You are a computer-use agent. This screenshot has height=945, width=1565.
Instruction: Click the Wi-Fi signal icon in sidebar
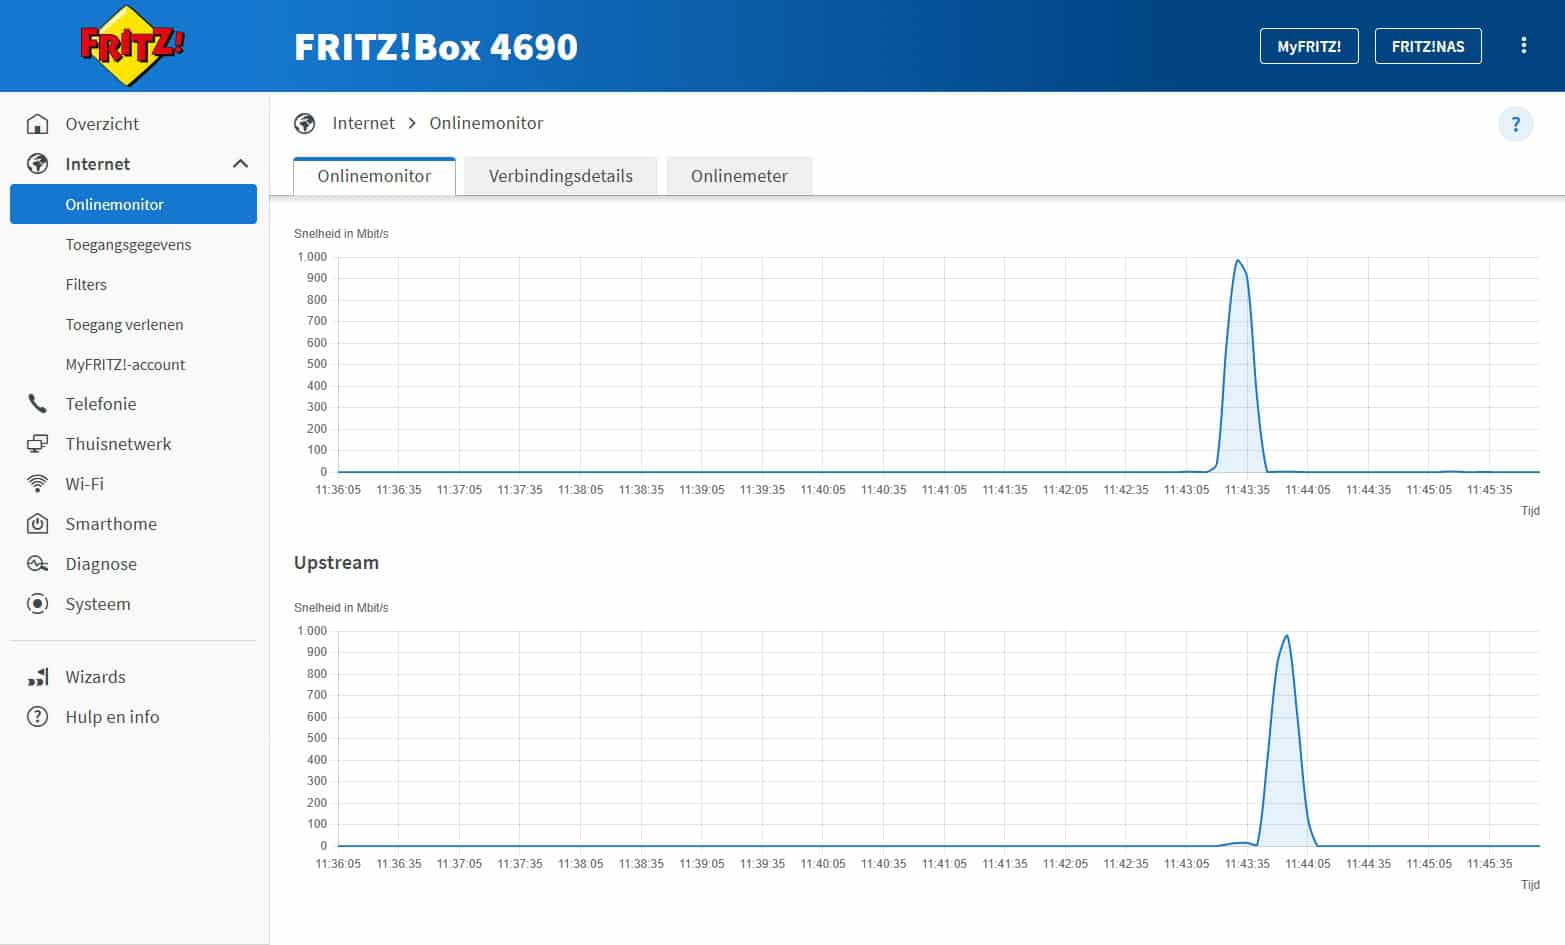[x=38, y=484]
